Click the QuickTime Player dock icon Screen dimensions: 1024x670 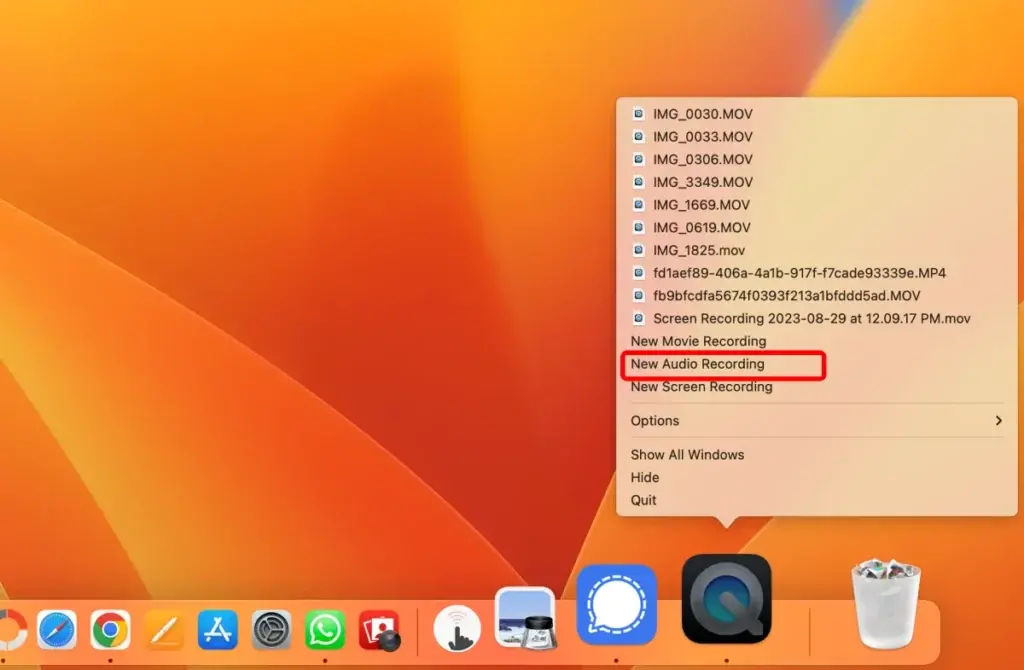coord(726,599)
